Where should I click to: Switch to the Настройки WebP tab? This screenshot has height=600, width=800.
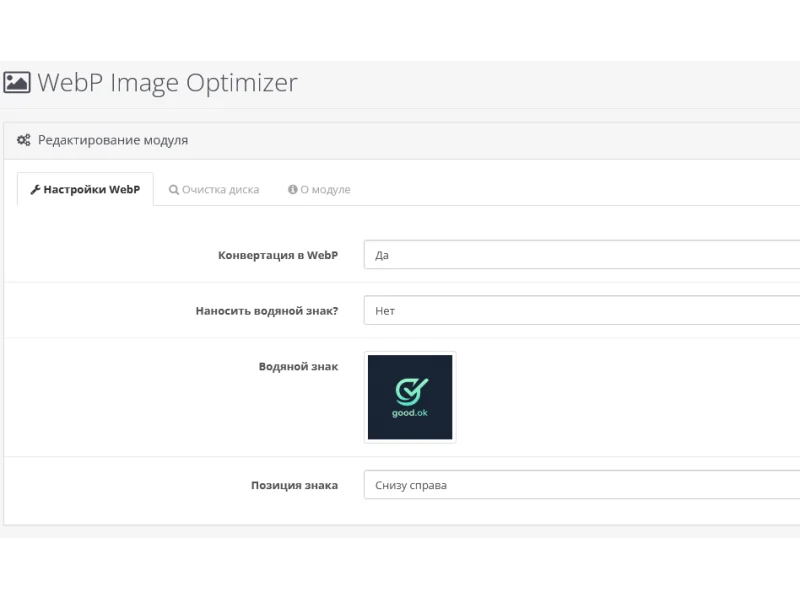click(x=86, y=190)
